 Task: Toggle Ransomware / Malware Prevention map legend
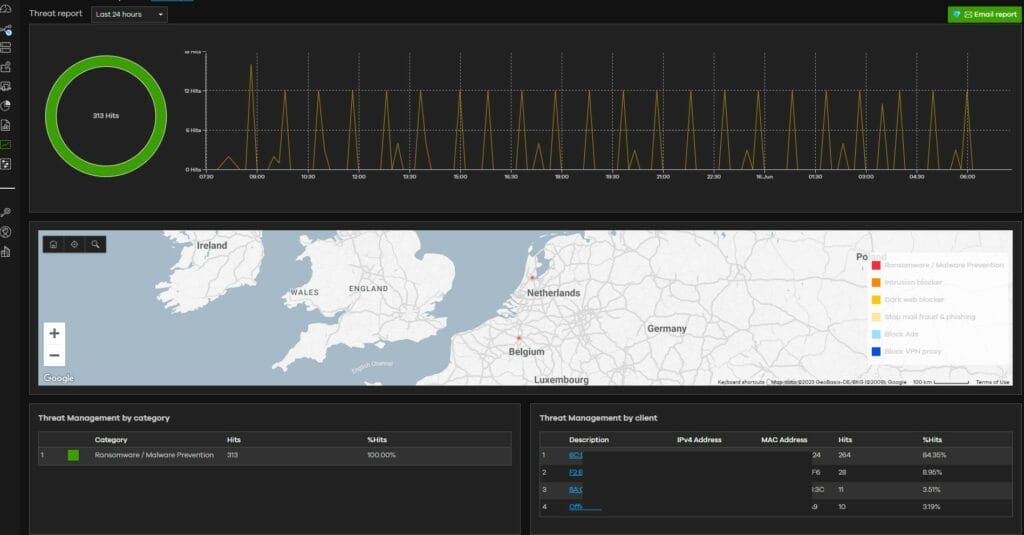coord(938,265)
